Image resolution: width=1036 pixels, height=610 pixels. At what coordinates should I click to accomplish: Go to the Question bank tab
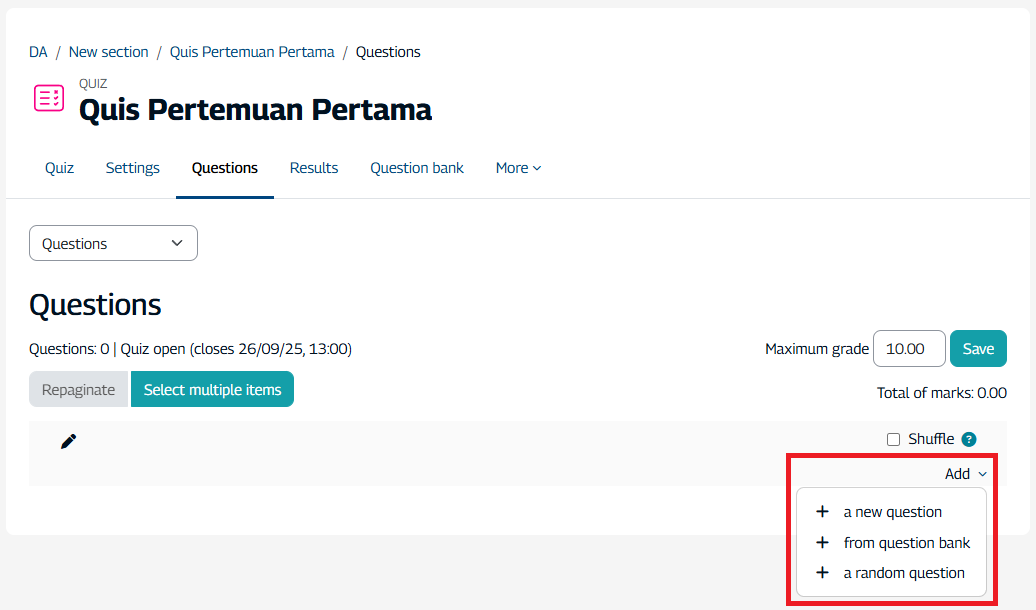coord(417,168)
